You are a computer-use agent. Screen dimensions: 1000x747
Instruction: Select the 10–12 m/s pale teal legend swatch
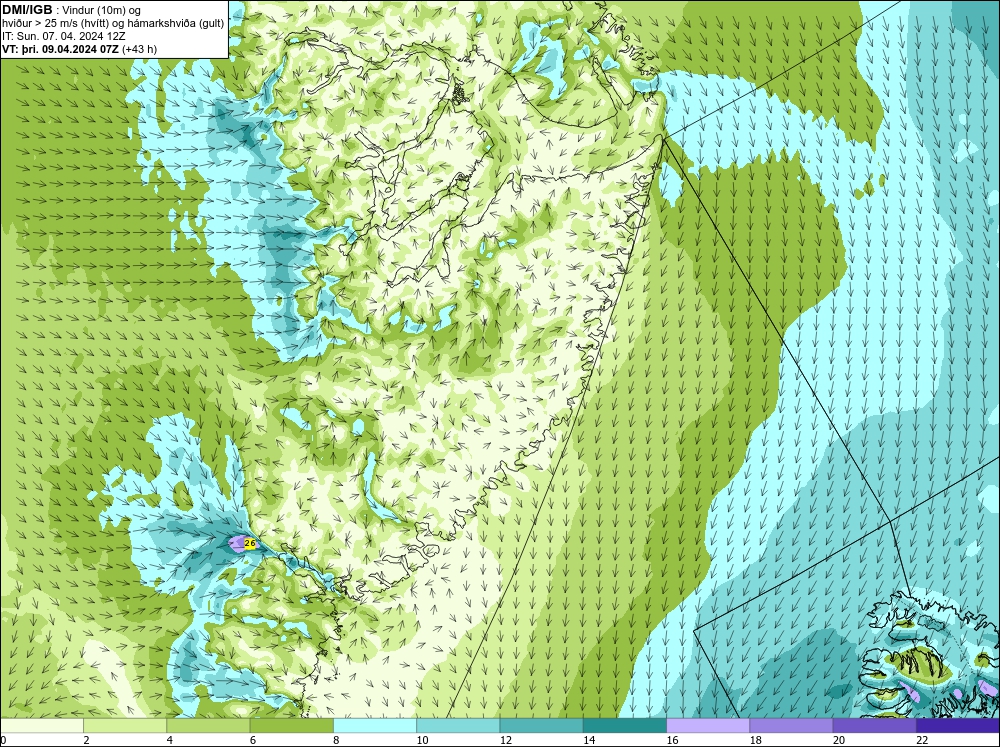[458, 725]
